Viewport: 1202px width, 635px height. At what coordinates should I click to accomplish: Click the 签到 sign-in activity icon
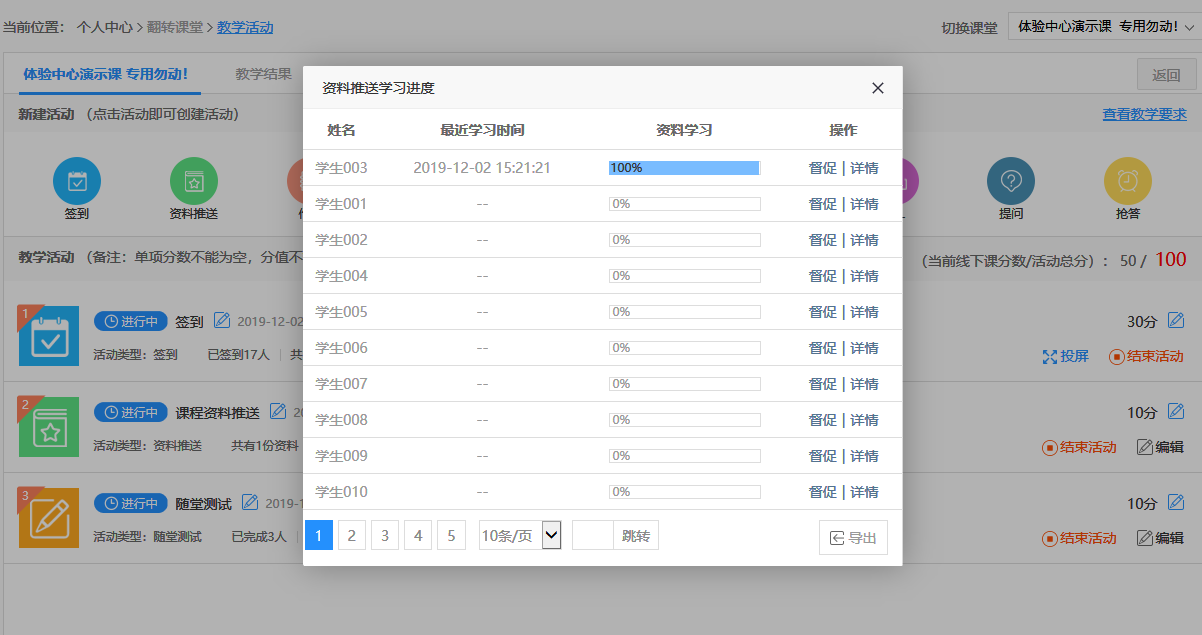click(77, 182)
